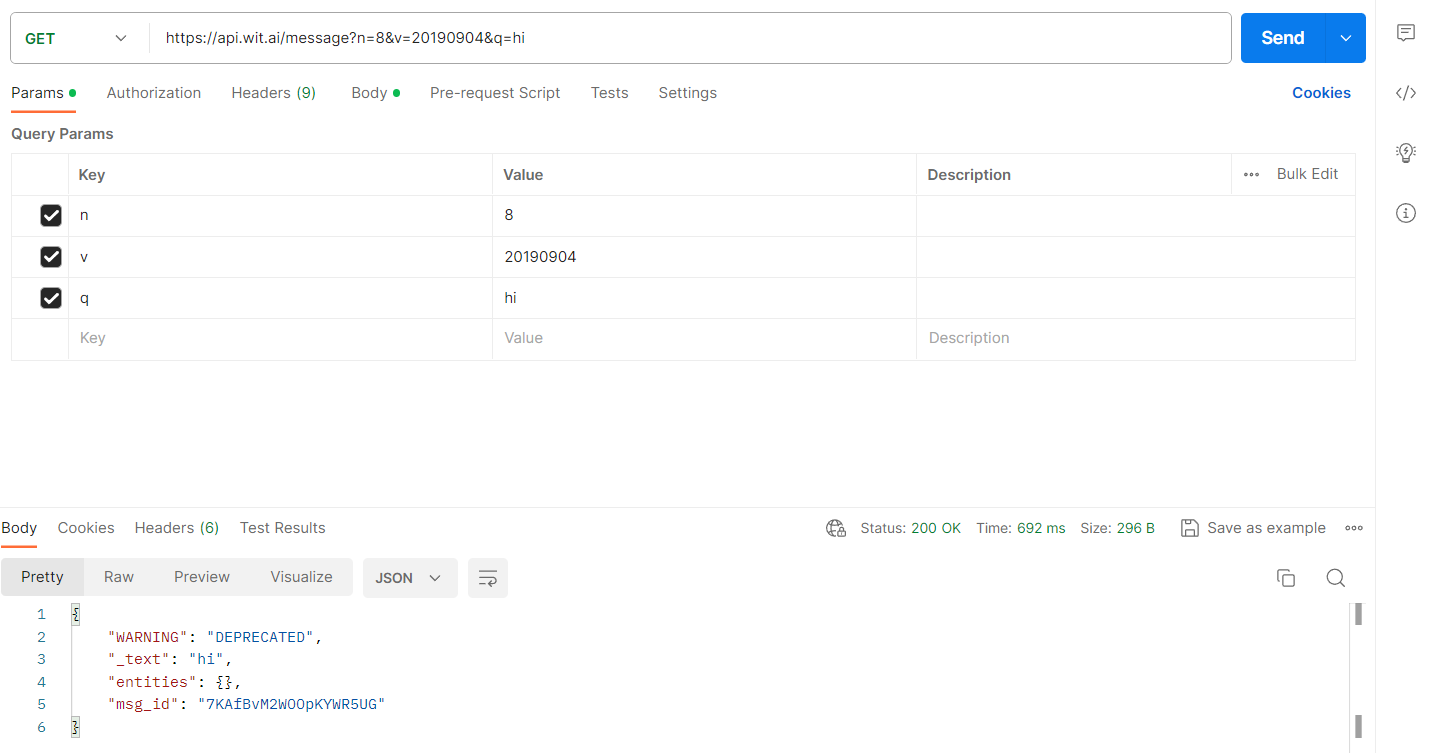Search within the response

click(1336, 577)
